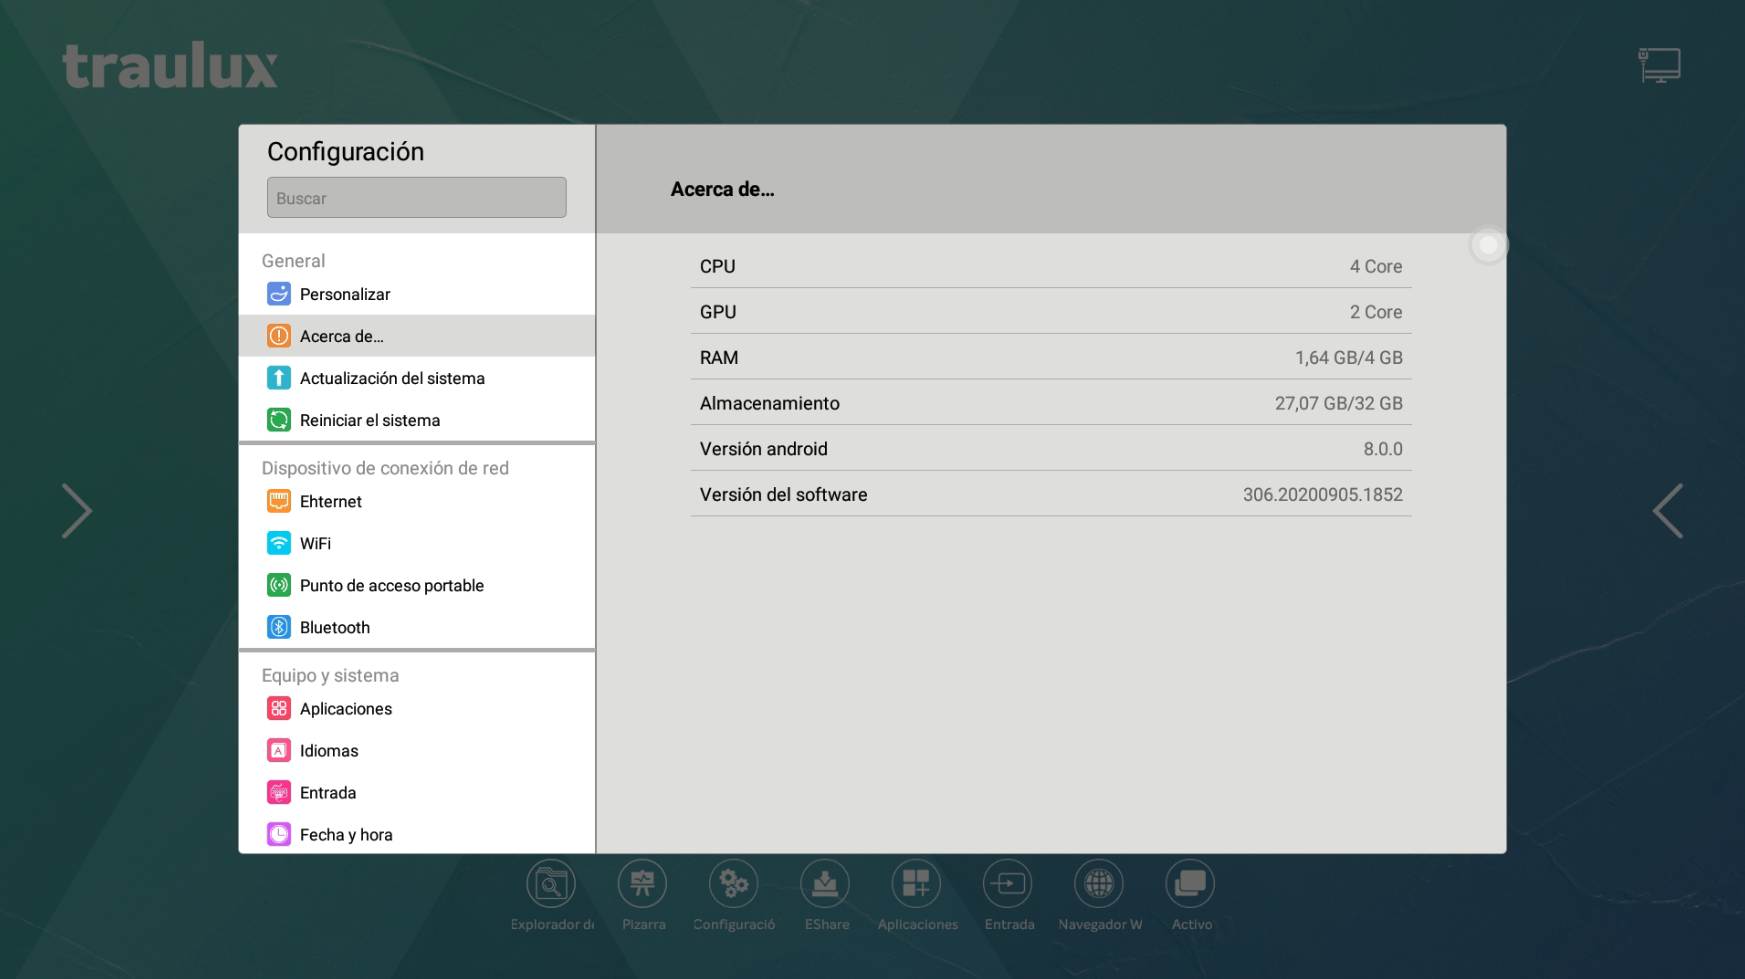This screenshot has height=979, width=1745.
Task: Open Fecha y hora settings entry
Action: click(417, 835)
